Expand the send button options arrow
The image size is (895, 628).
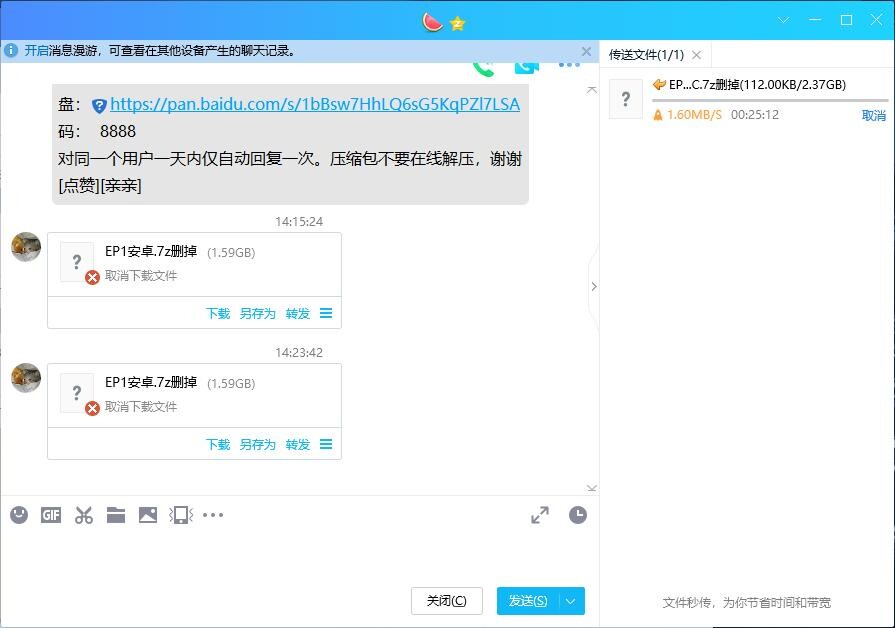(x=571, y=601)
